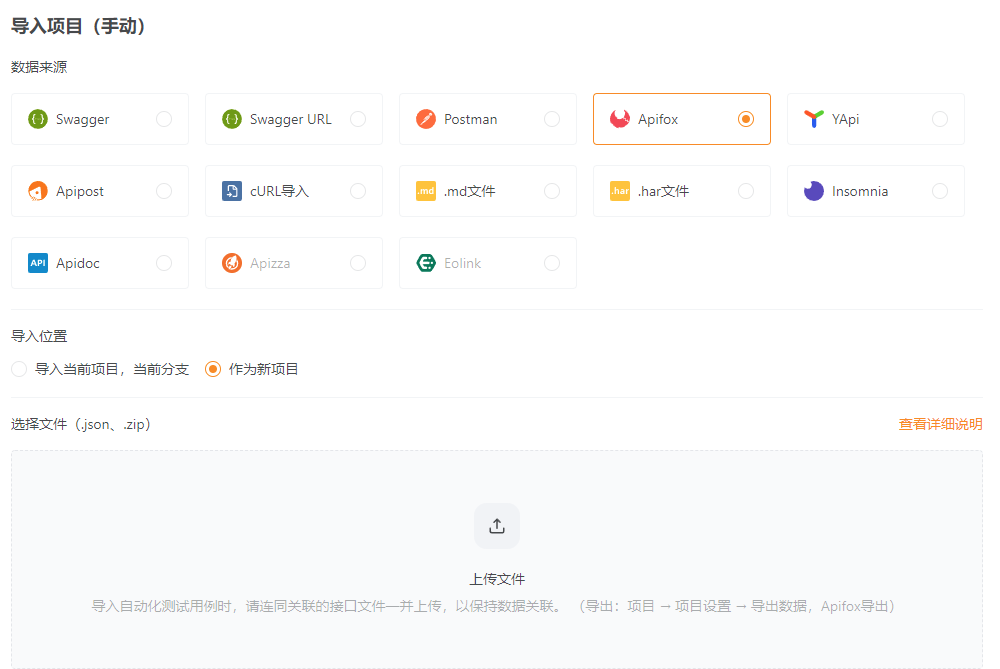Click the cURL导入 icon
1000x669 pixels.
click(x=232, y=190)
